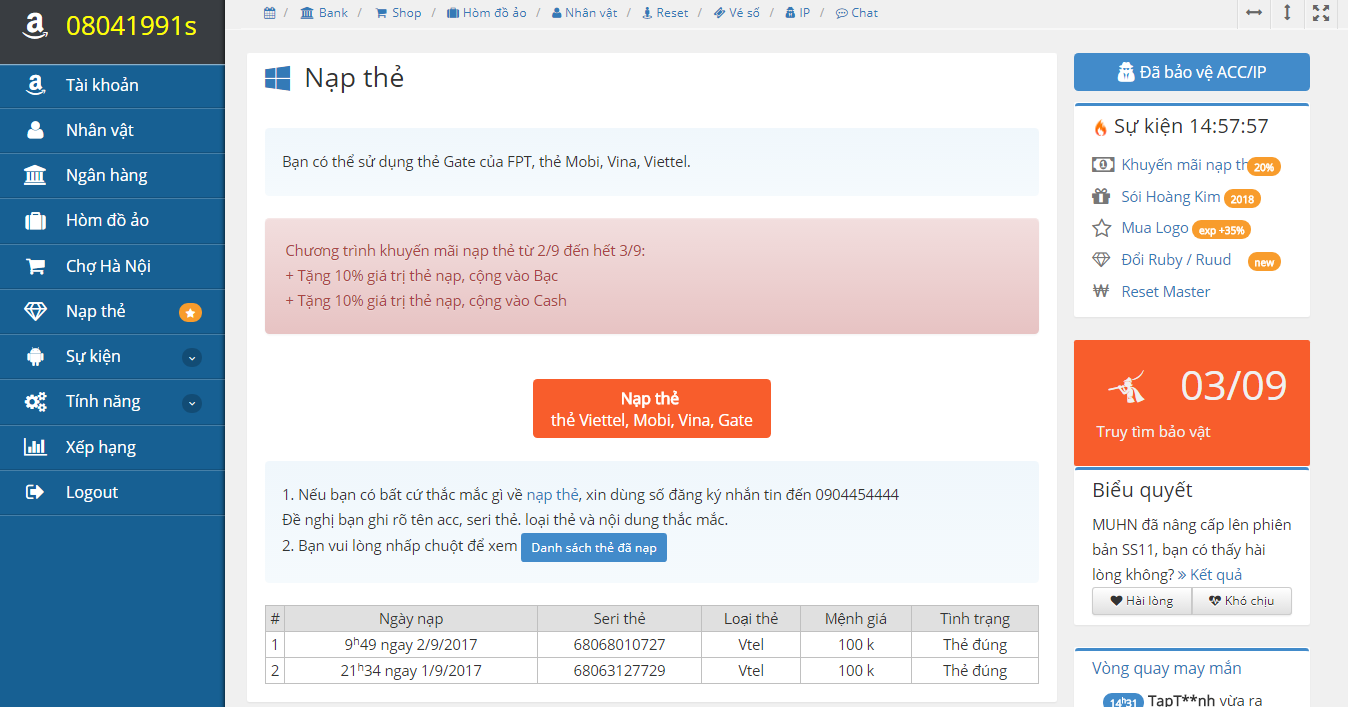Select Xếp hạng in the sidebar
Viewport: 1348px width, 707px height.
[x=100, y=447]
